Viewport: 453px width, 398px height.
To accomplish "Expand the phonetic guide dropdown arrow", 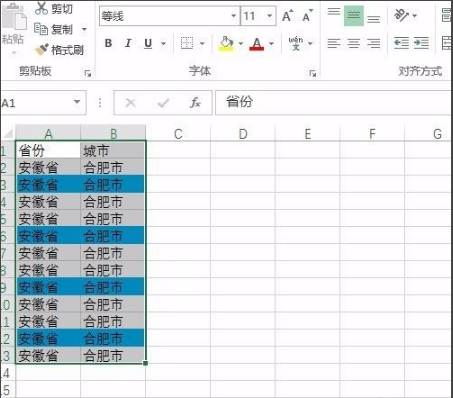I will pyautogui.click(x=310, y=44).
